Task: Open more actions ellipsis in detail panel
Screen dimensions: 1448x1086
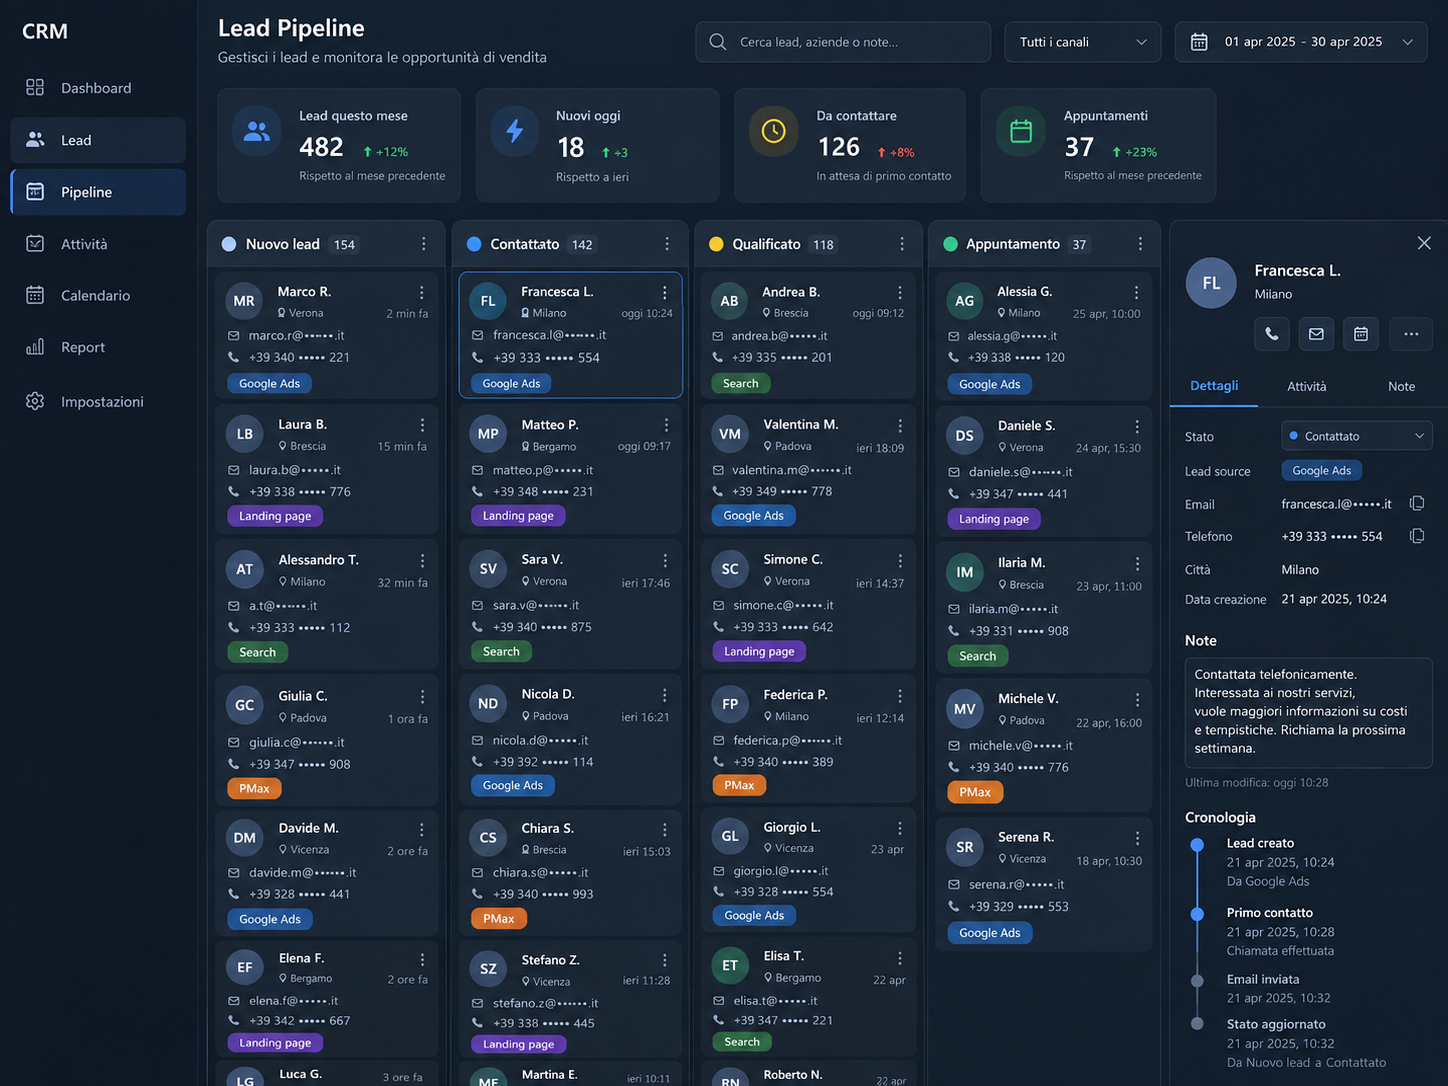Action: (1411, 334)
